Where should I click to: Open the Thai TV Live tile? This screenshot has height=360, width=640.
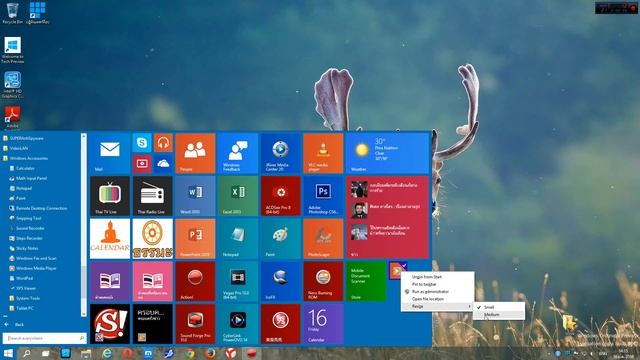click(x=110, y=196)
